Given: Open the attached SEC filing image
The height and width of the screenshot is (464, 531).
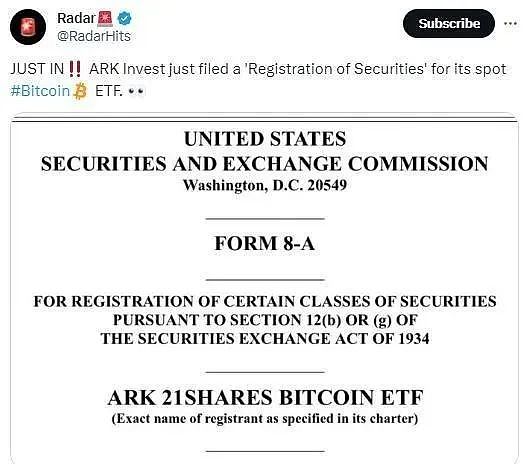Looking at the screenshot, I should (x=264, y=288).
